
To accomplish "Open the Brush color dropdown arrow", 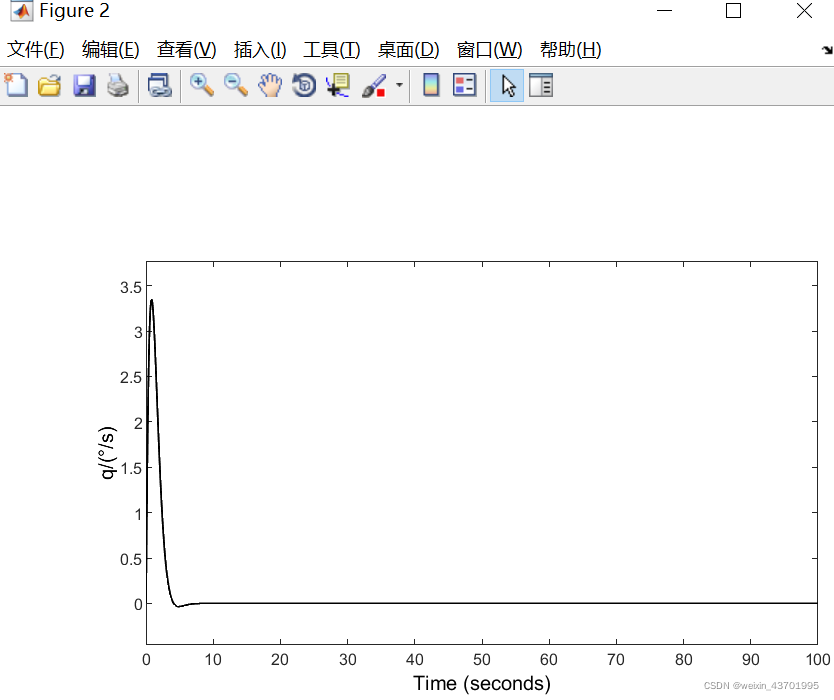I will 399,85.
